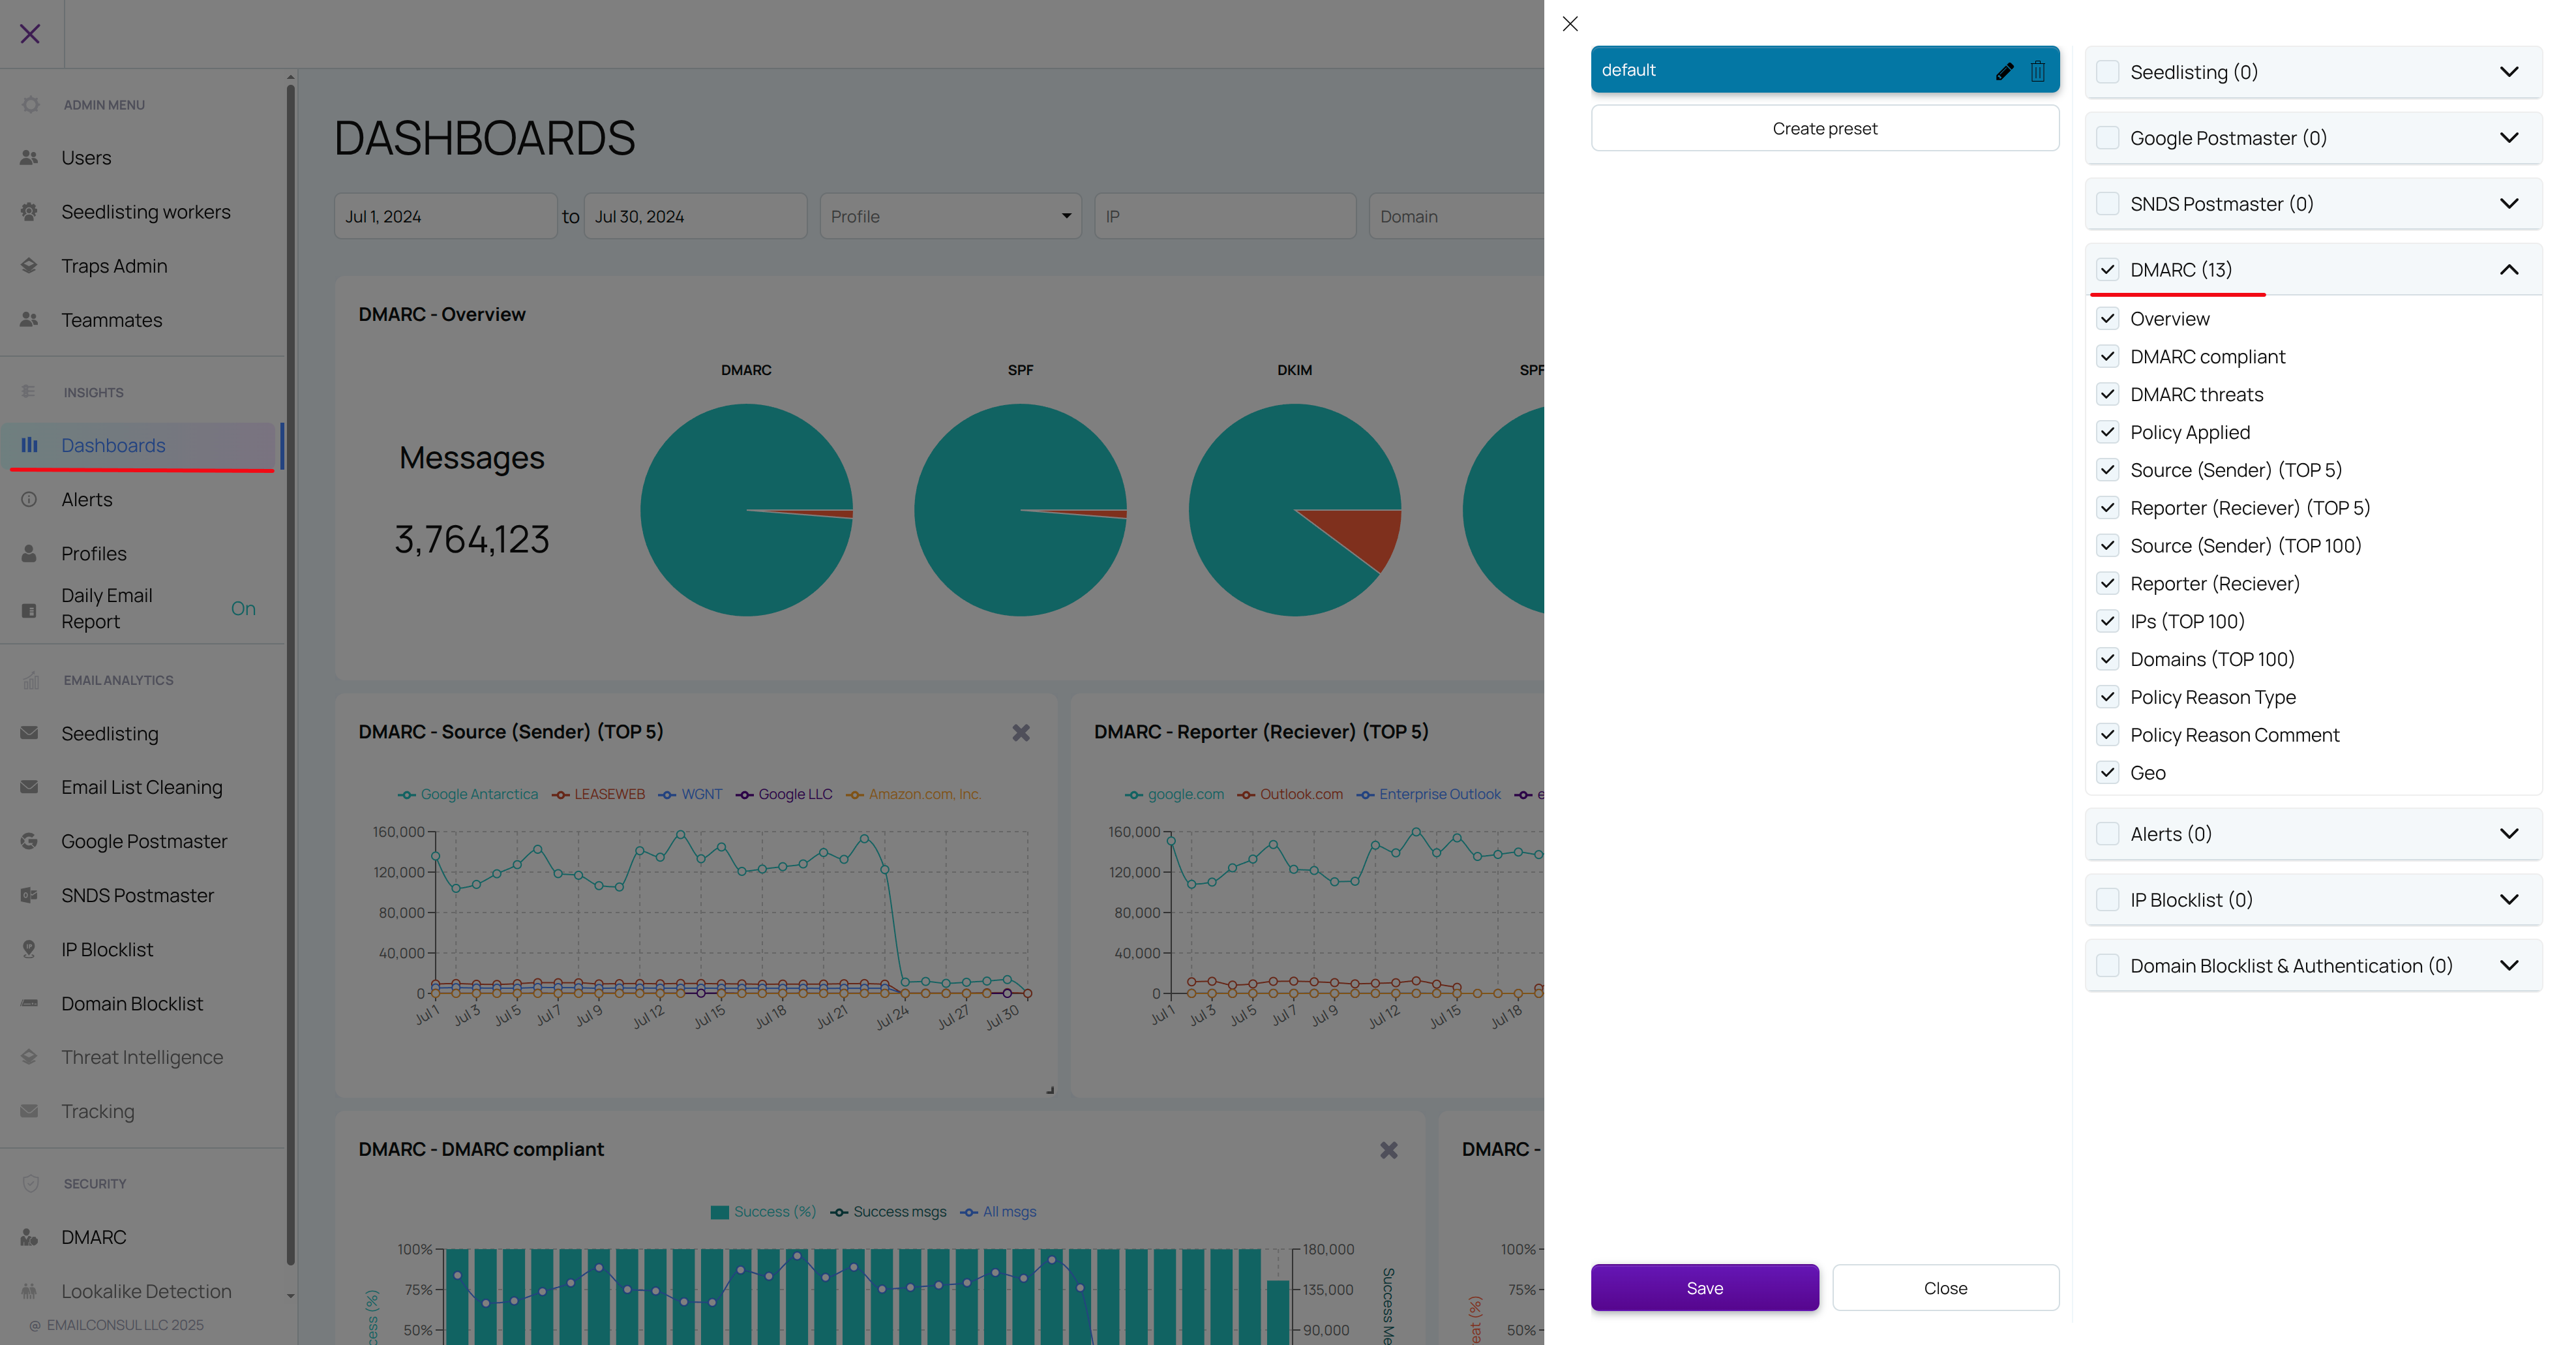The height and width of the screenshot is (1345, 2576).
Task: Click the Email List Cleaning icon
Action: click(x=29, y=787)
